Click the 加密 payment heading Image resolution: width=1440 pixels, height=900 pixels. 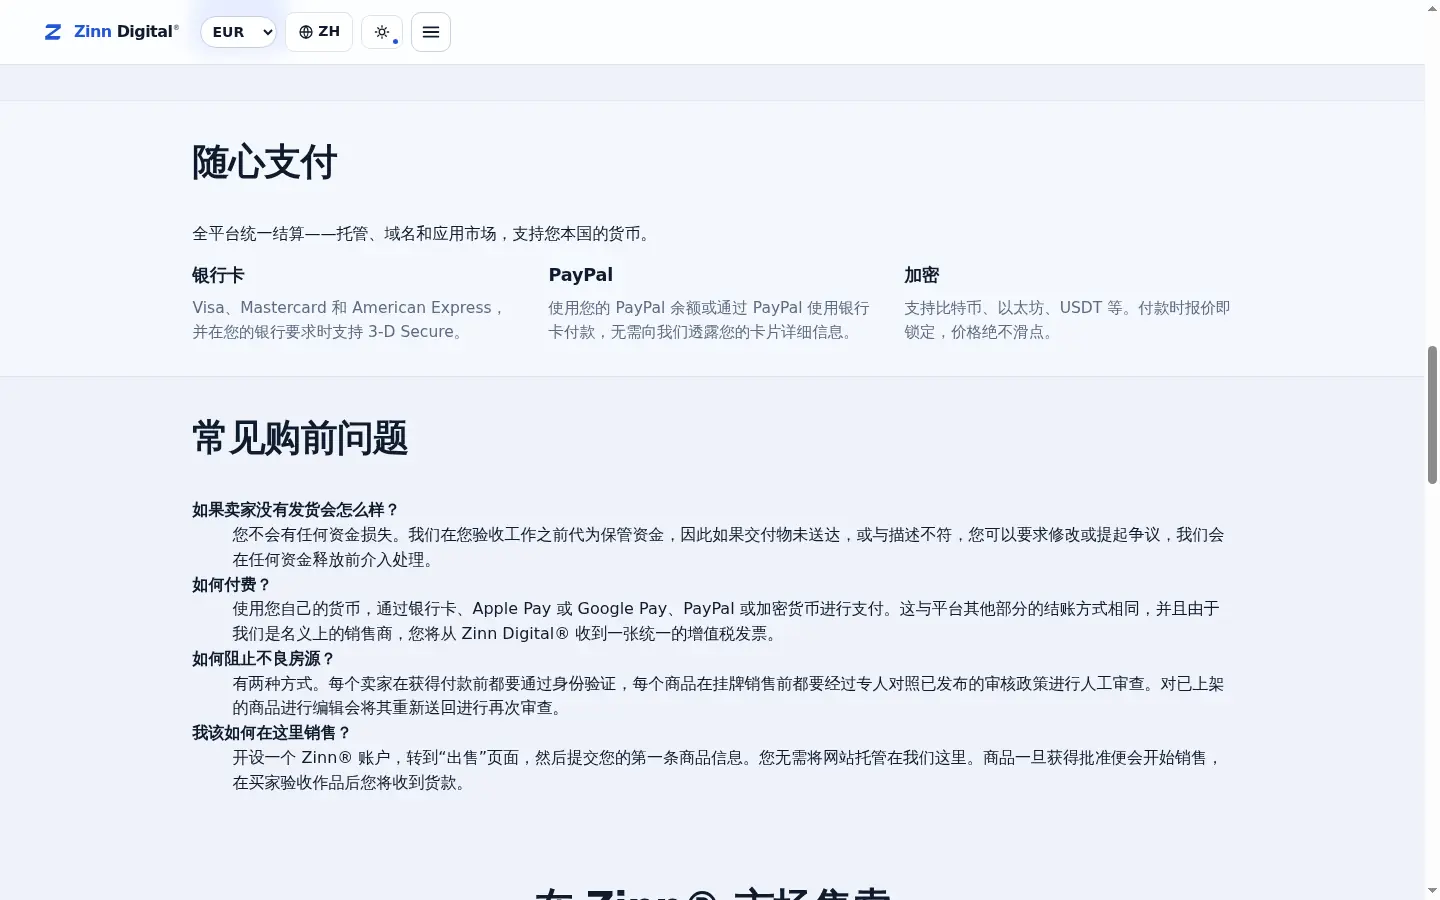pos(922,275)
